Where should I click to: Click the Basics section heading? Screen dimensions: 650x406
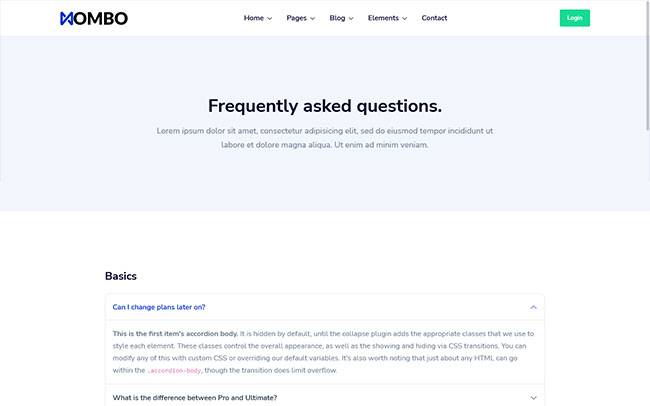point(121,276)
